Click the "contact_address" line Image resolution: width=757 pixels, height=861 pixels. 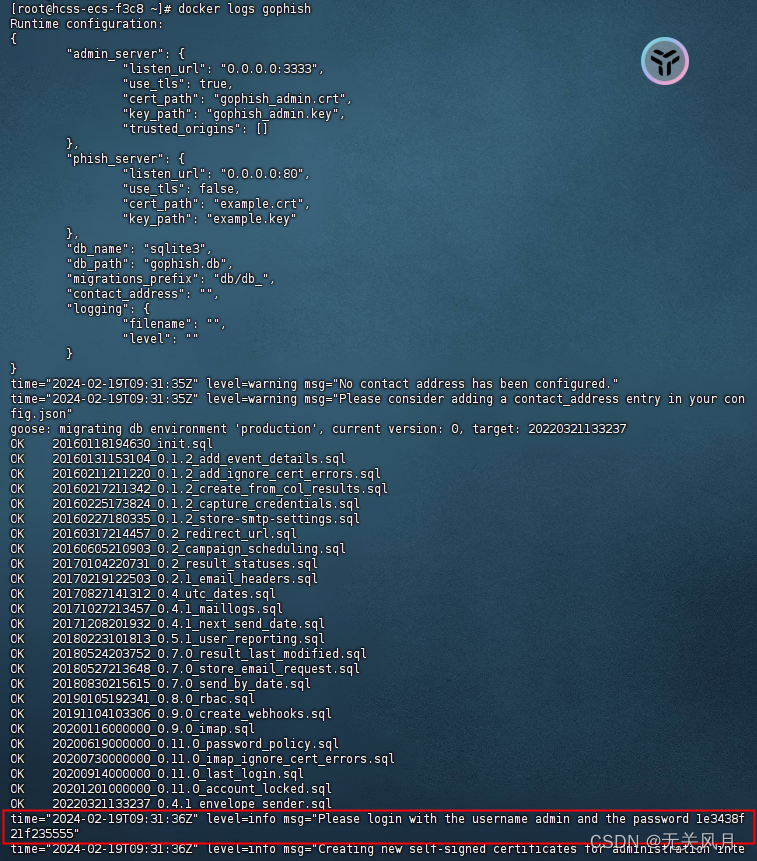click(x=142, y=294)
